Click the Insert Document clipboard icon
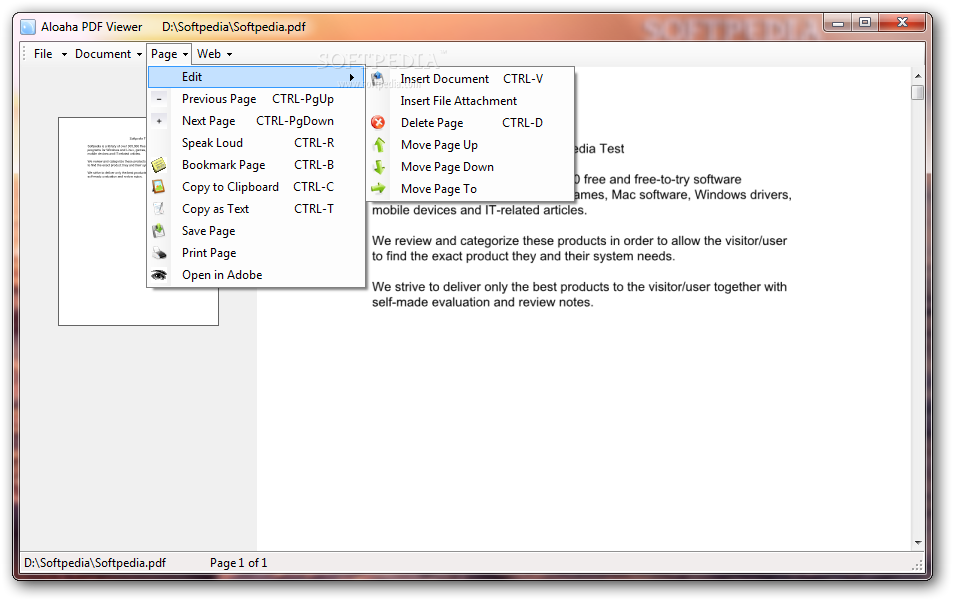 click(x=377, y=79)
